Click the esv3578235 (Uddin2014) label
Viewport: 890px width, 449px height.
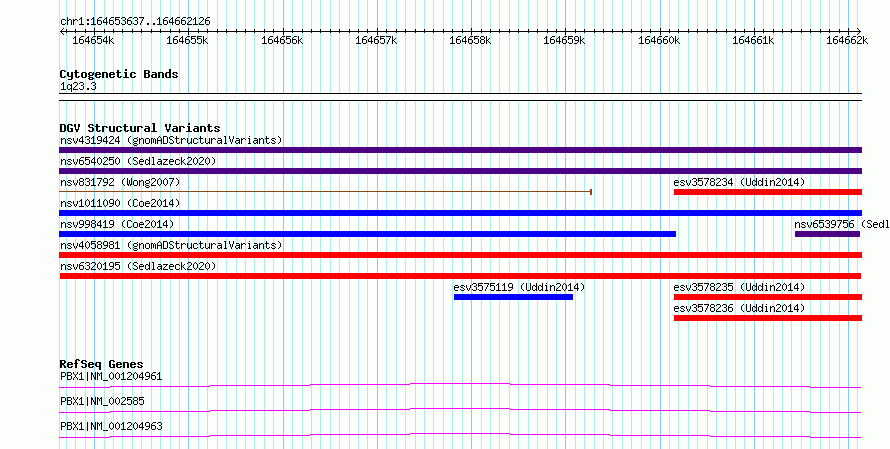click(x=739, y=287)
